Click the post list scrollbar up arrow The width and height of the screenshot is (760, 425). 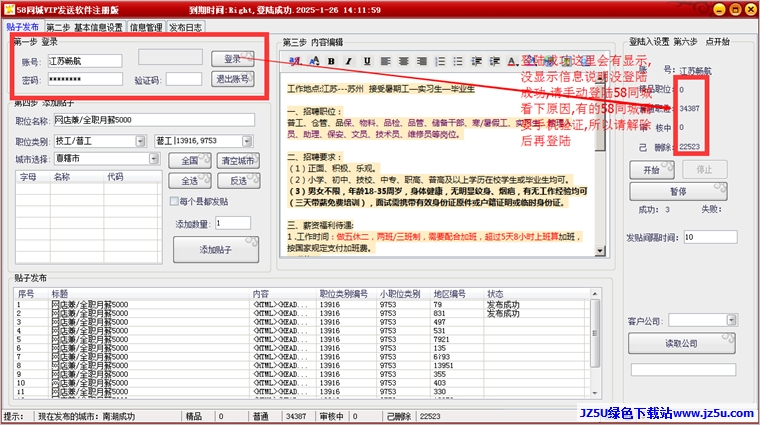click(x=595, y=294)
